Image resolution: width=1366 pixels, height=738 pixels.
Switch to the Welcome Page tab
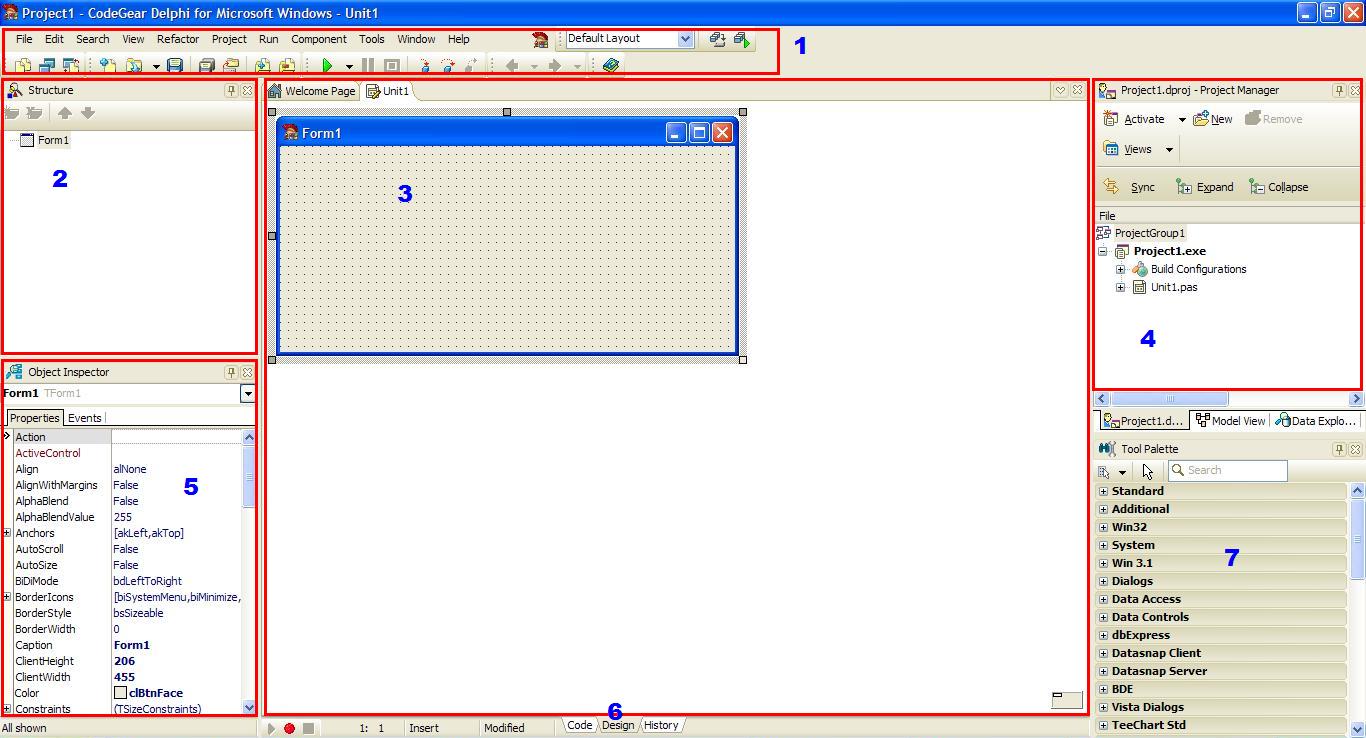[x=312, y=91]
